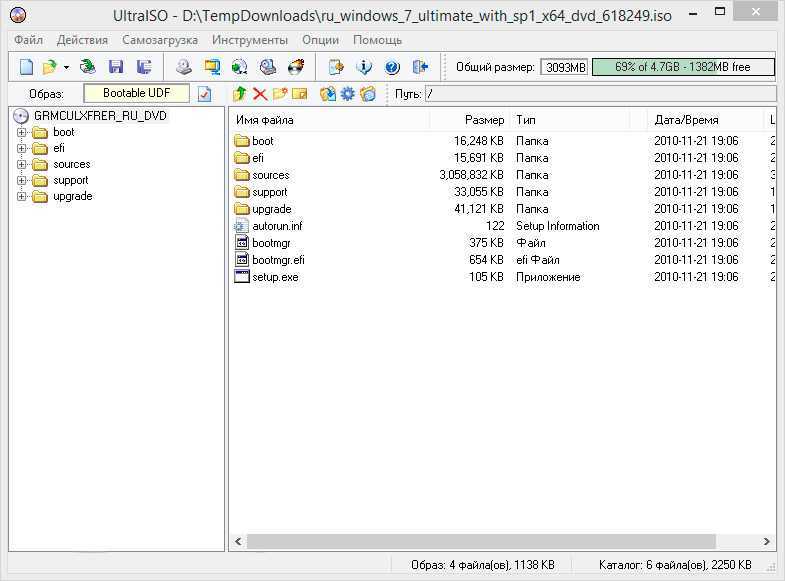Click the Open CD/DVD green arrow icon
Screen dimensions: 785x581
pyautogui.click(x=88, y=67)
